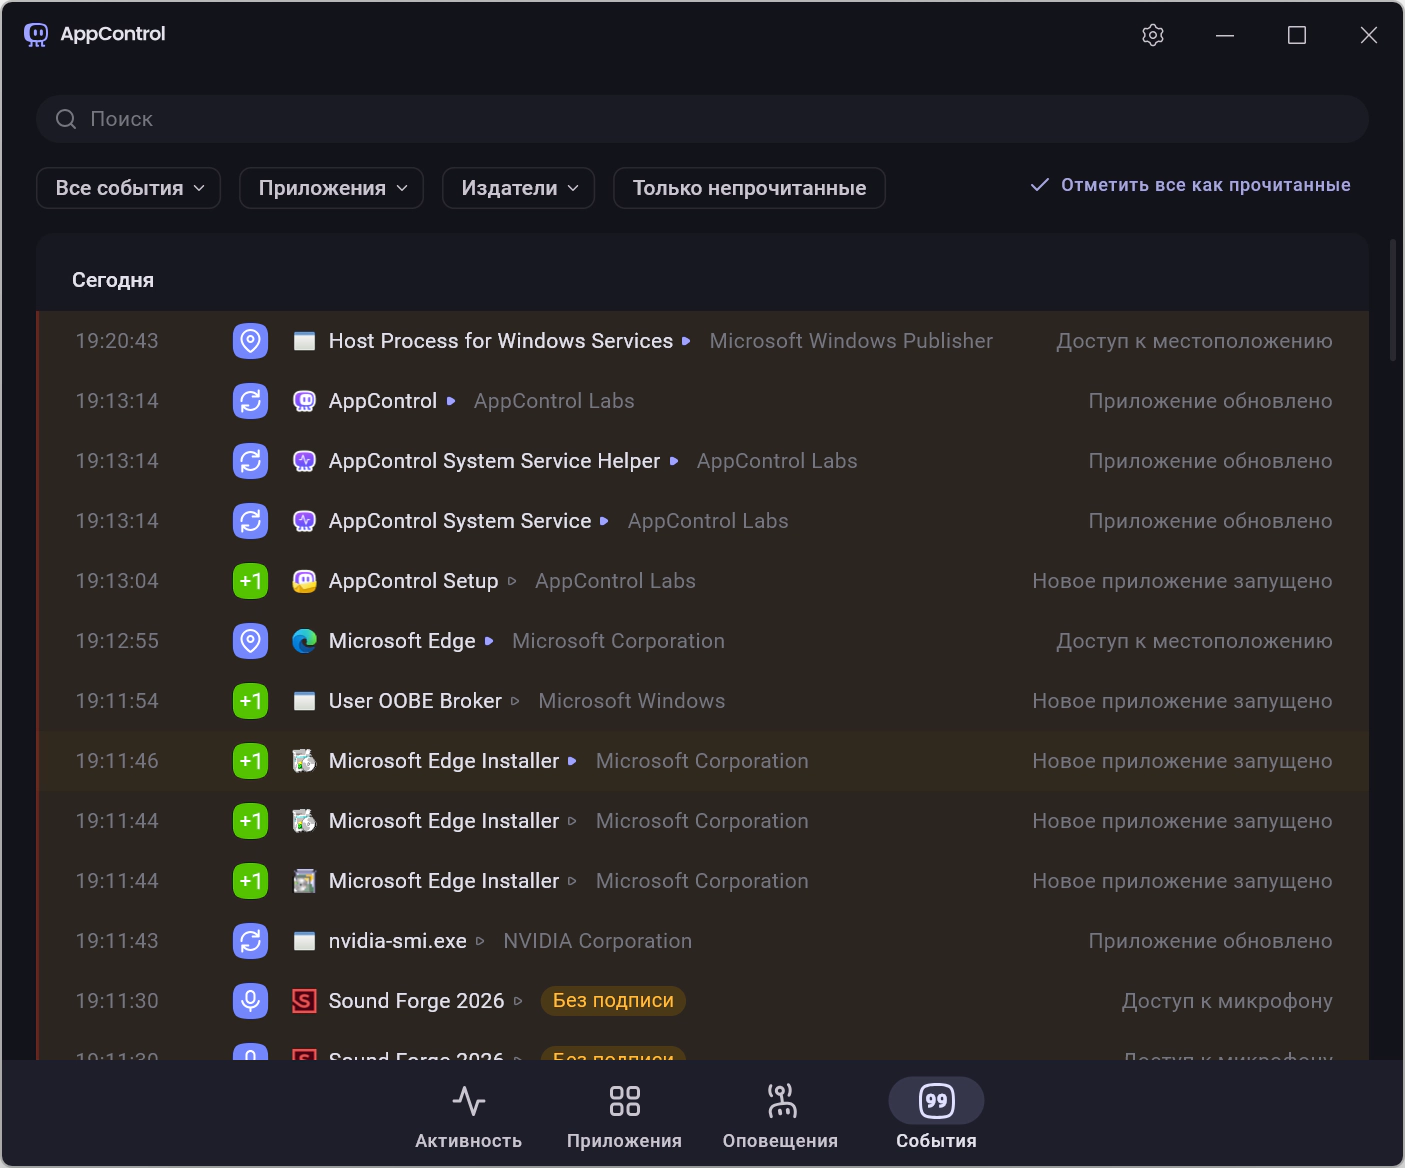
Task: Click Доступ к микрофону text at 19:11:30
Action: (1227, 1001)
